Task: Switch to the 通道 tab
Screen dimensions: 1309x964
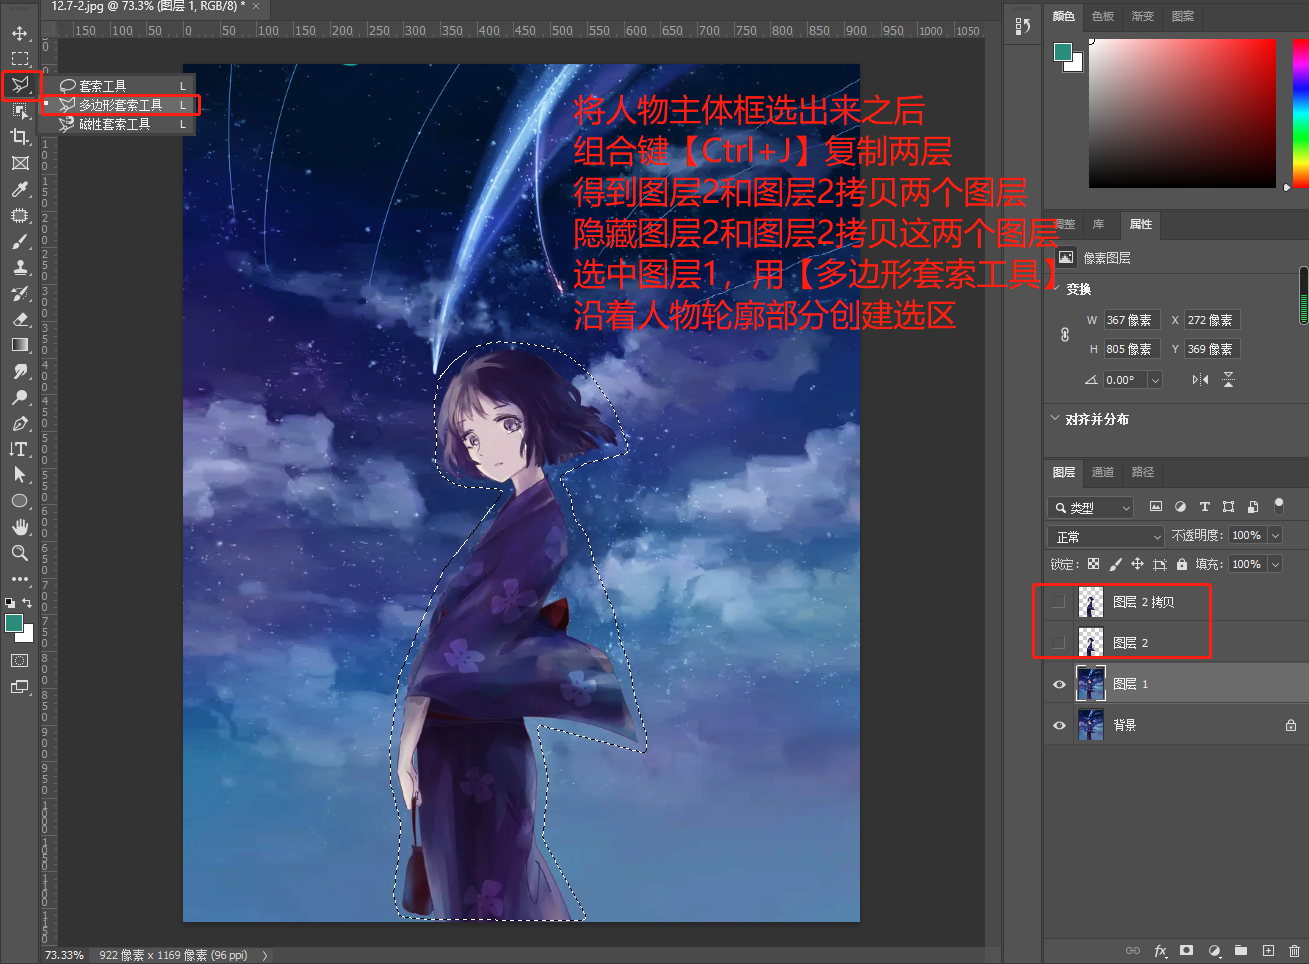Action: point(1103,472)
